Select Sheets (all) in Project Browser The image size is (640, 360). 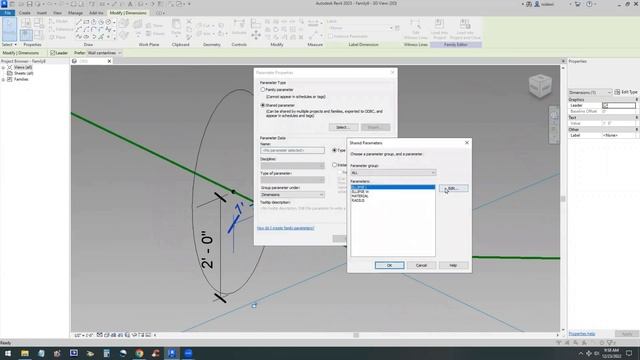(24, 73)
